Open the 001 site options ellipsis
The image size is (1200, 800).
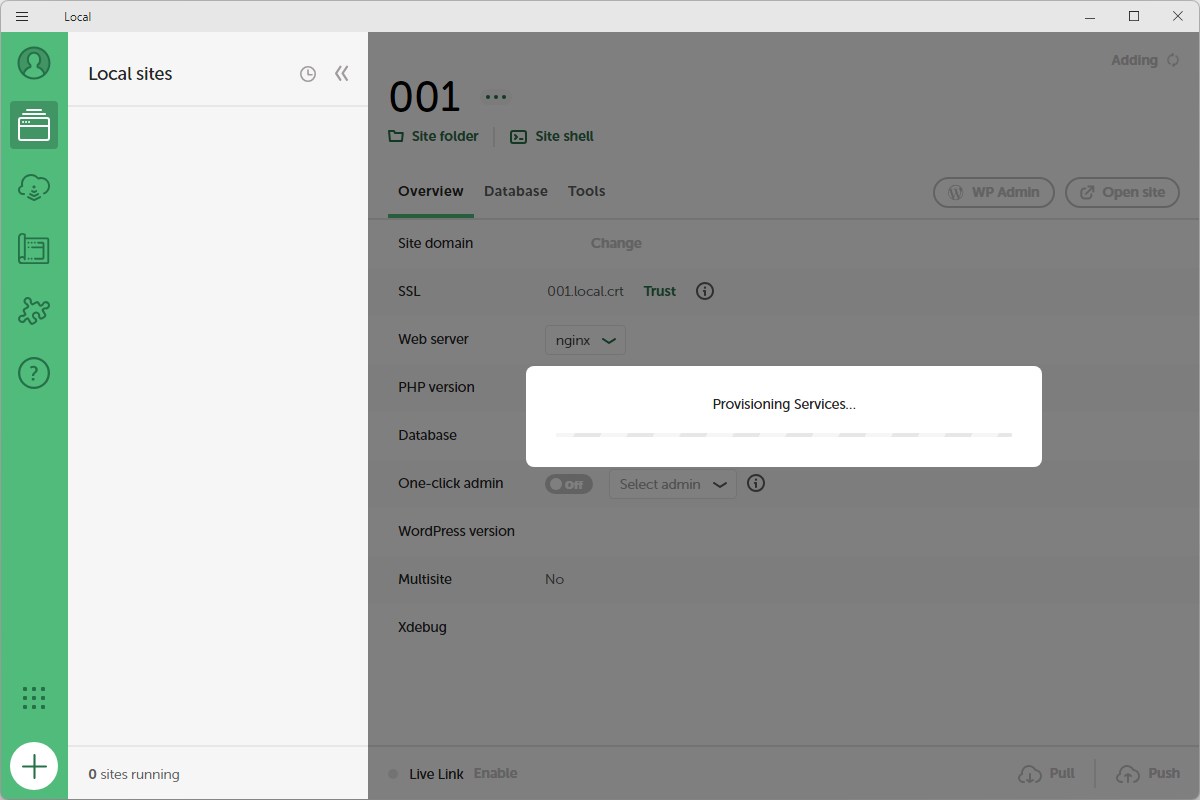point(496,97)
